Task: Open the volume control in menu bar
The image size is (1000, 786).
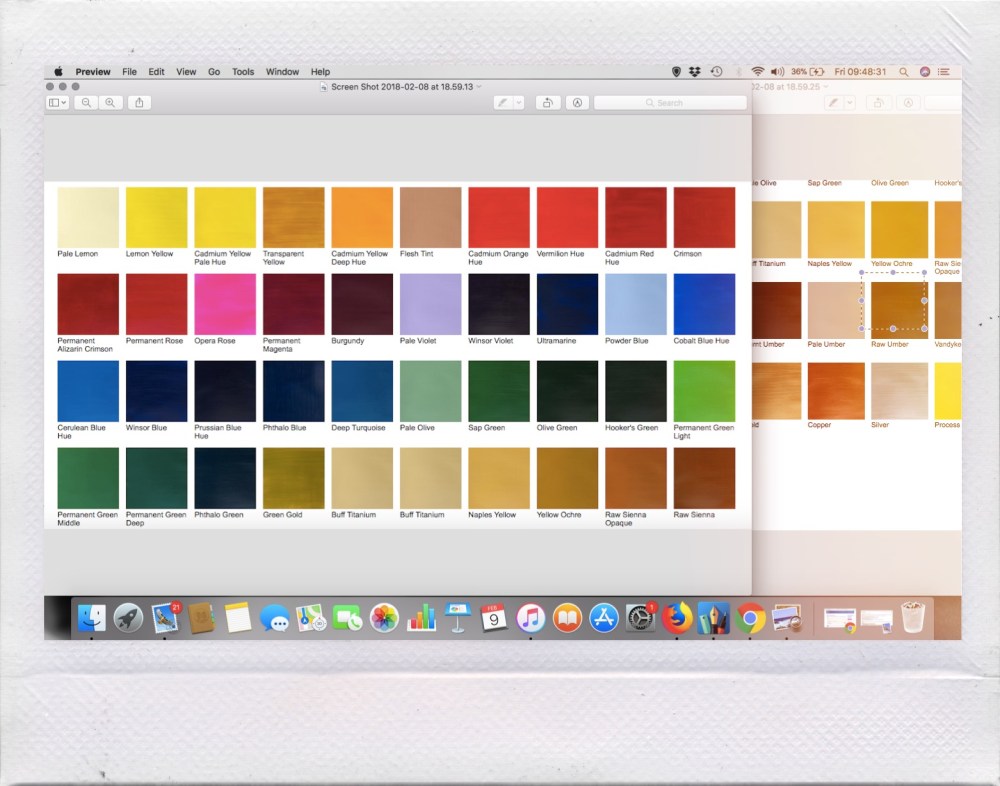Action: pyautogui.click(x=778, y=72)
